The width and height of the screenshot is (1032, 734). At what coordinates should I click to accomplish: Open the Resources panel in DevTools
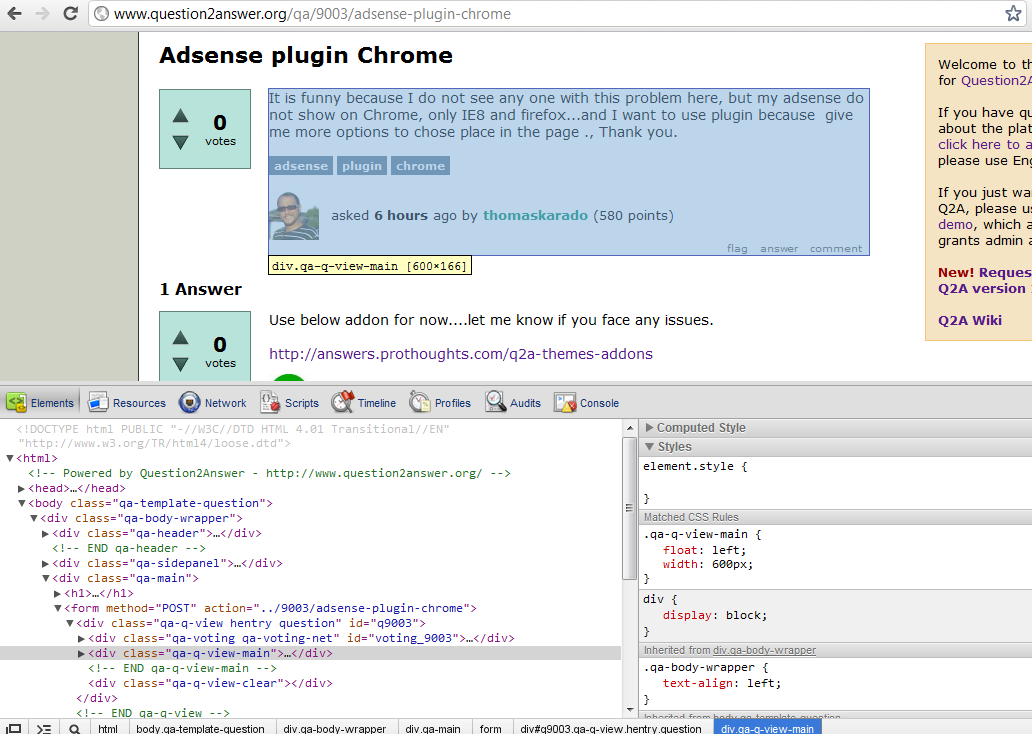[x=126, y=403]
